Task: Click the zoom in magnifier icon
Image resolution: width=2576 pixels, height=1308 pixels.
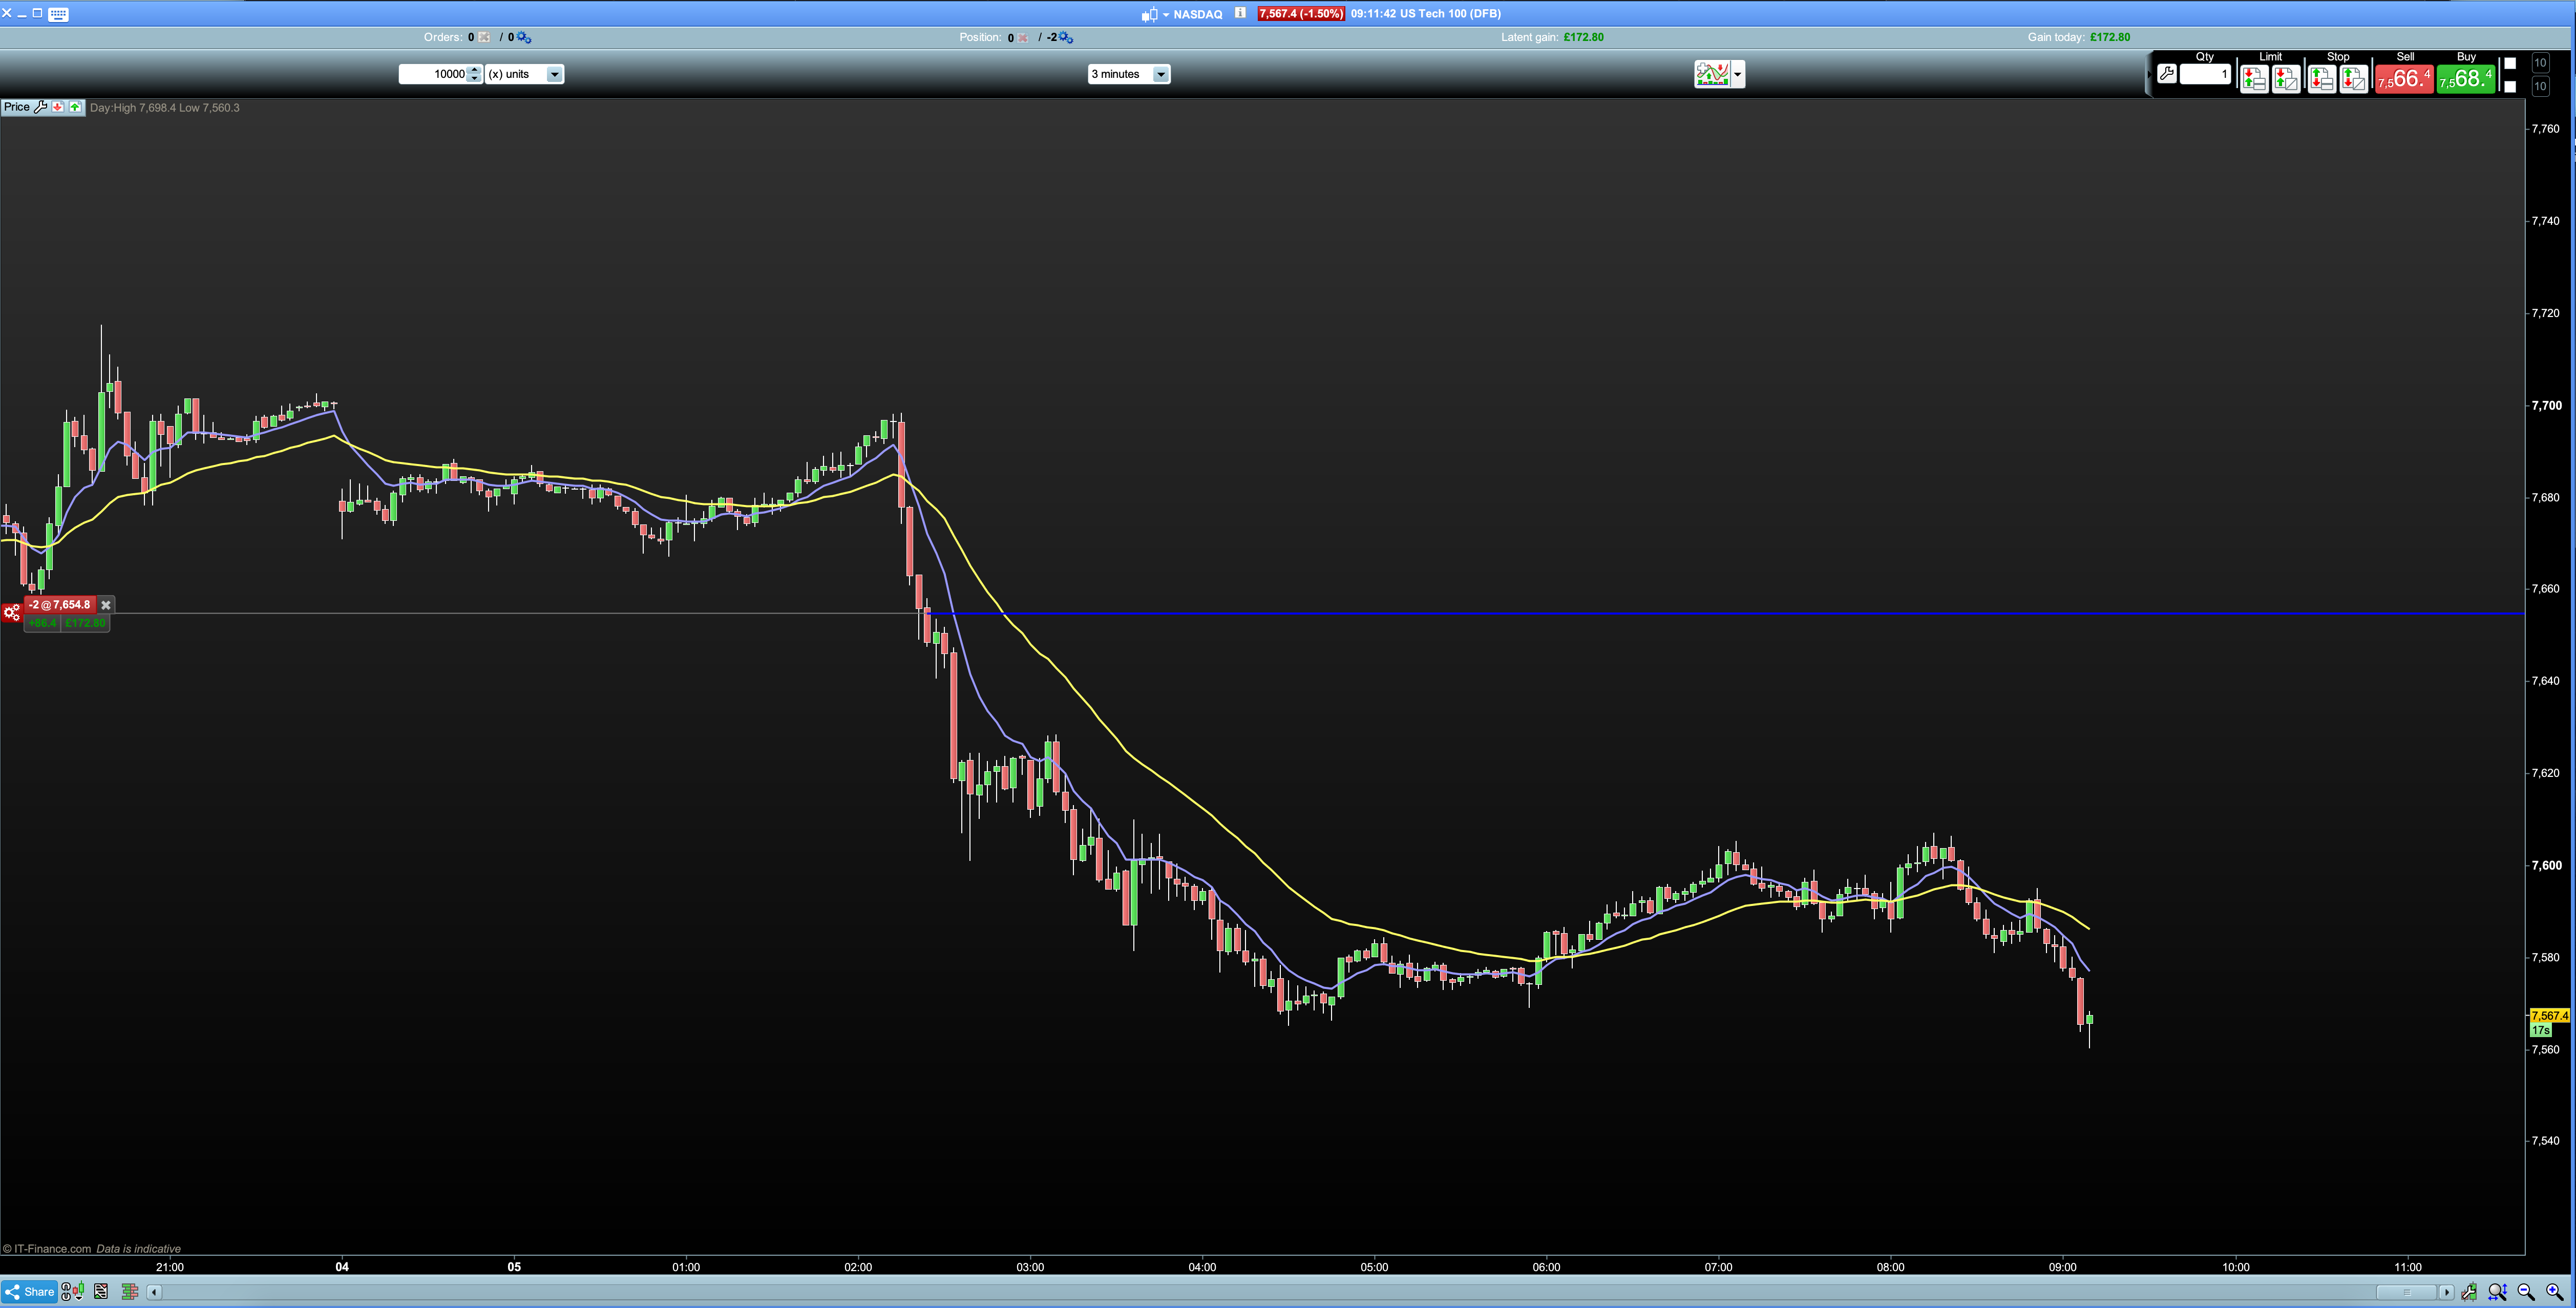Action: click(2553, 1291)
